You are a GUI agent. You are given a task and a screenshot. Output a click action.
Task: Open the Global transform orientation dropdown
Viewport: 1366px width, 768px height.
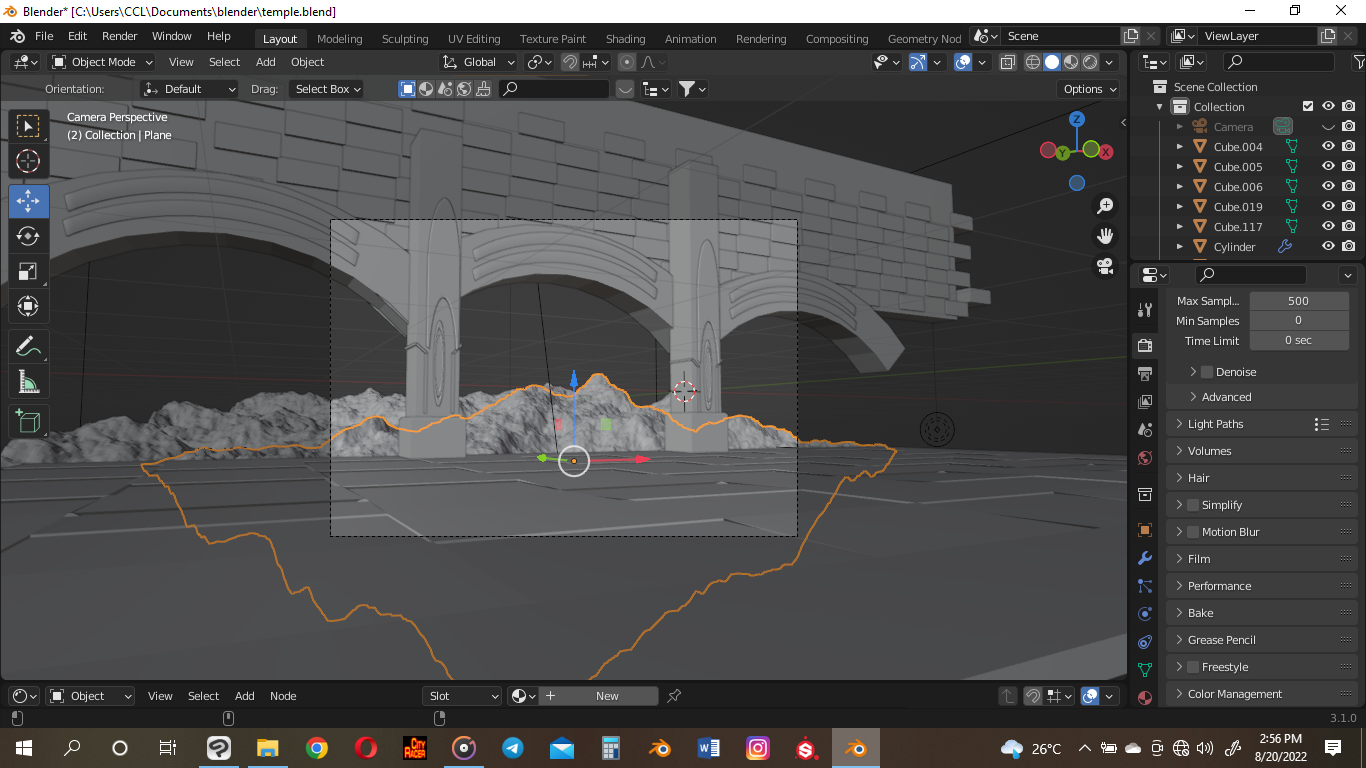pyautogui.click(x=479, y=62)
